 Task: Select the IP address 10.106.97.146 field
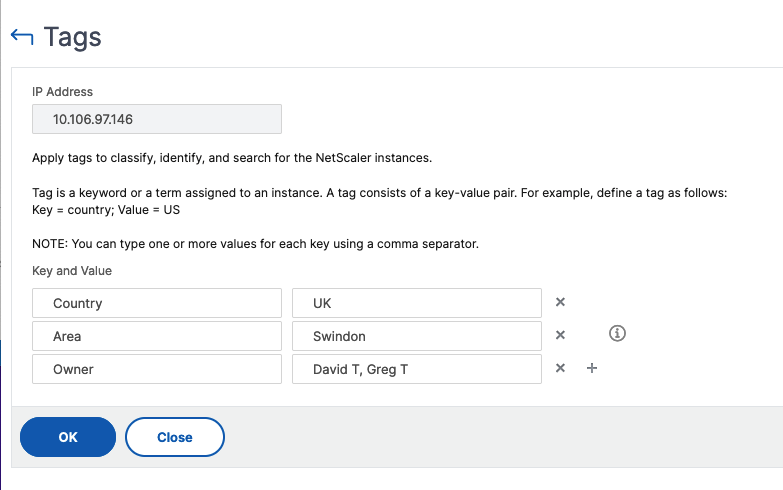click(x=157, y=119)
